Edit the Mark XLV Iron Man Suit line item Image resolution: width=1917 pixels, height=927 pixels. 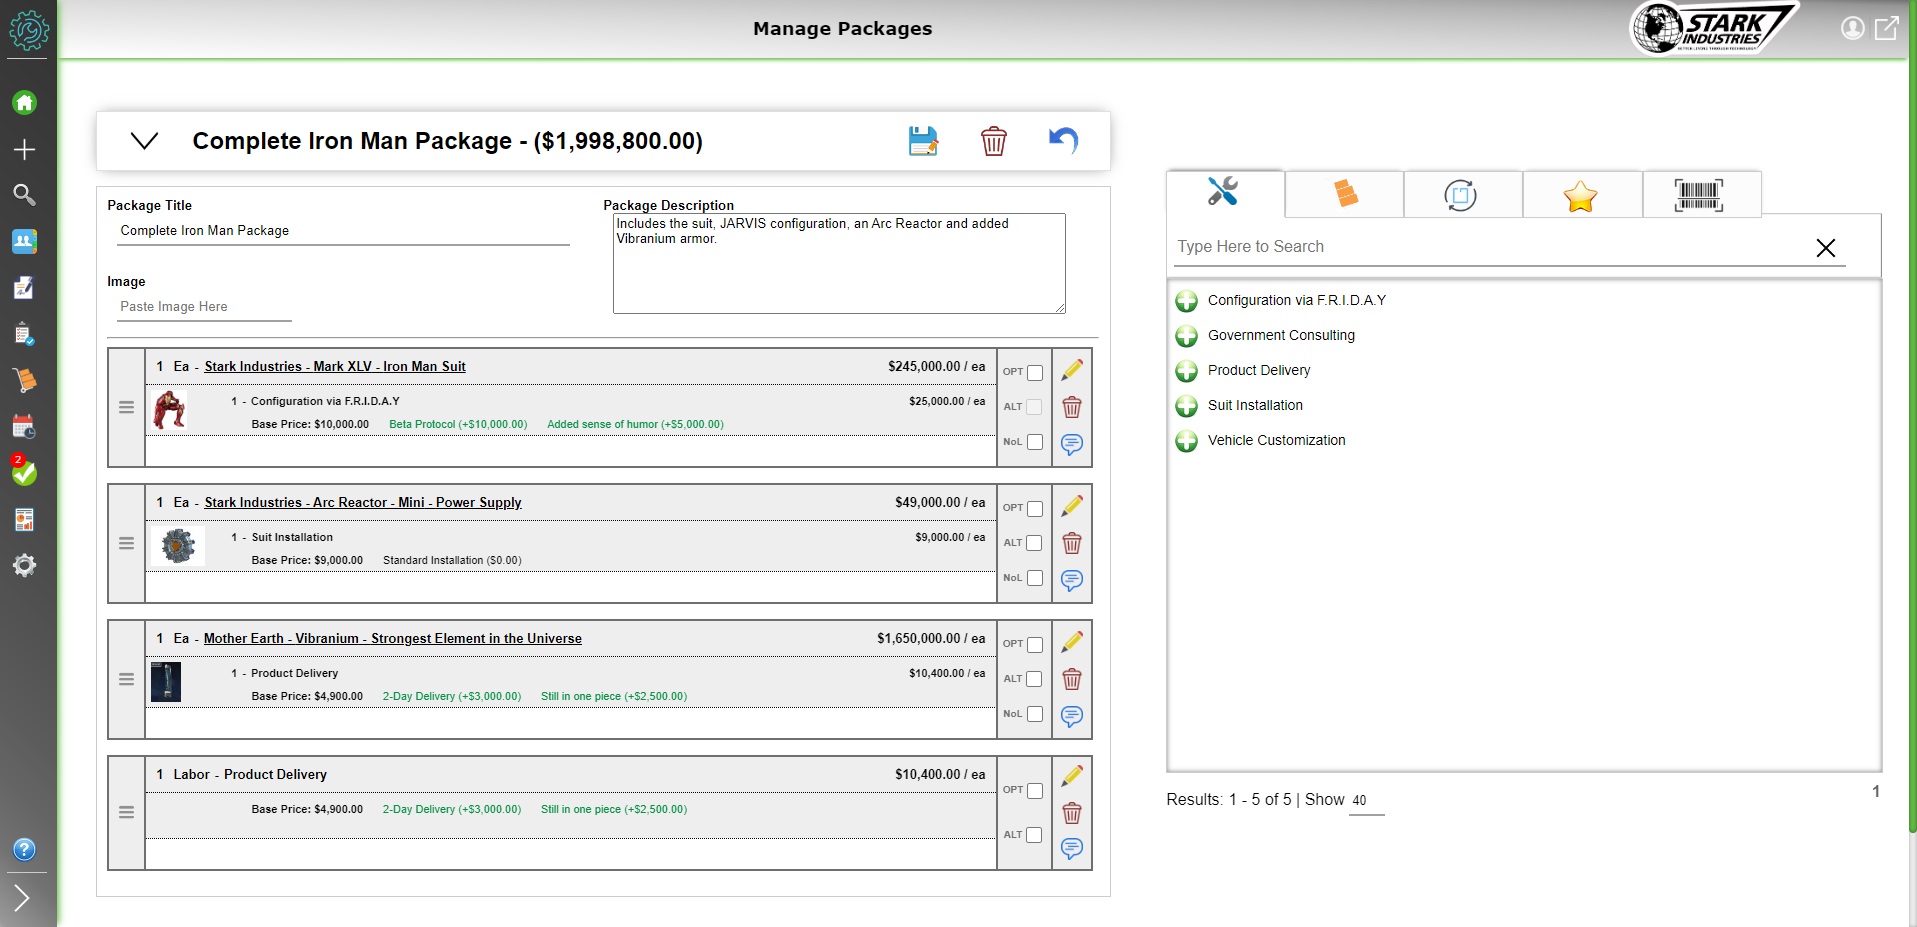point(1073,369)
